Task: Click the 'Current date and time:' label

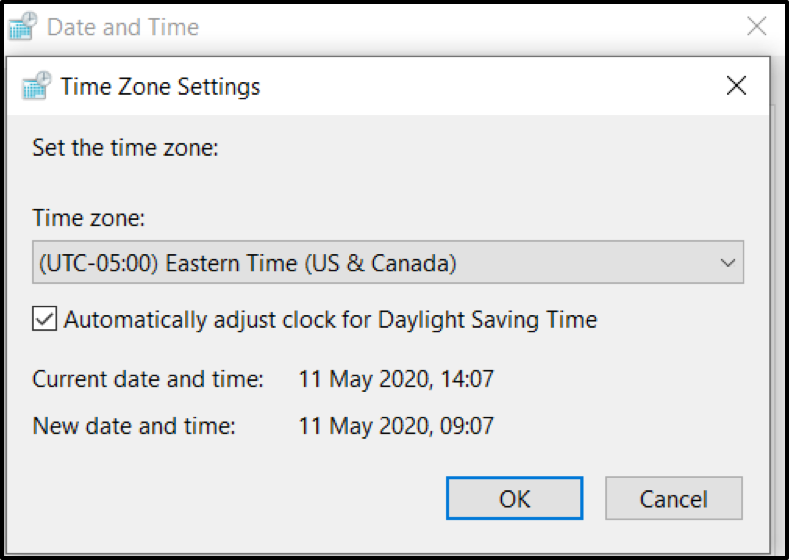Action: click(x=148, y=379)
